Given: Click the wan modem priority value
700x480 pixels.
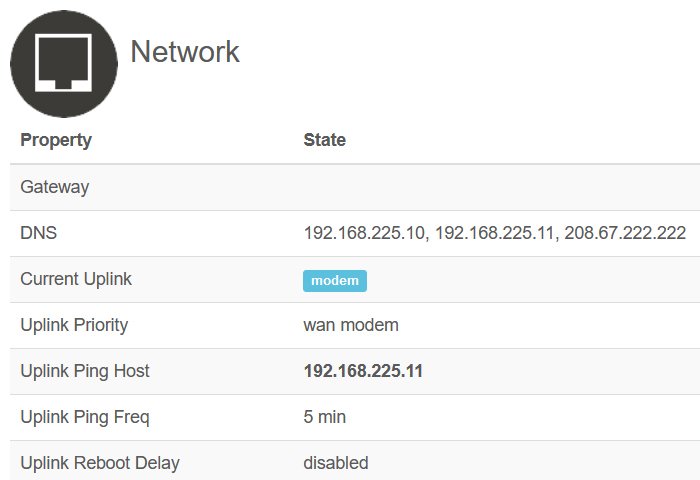Looking at the screenshot, I should [x=351, y=325].
